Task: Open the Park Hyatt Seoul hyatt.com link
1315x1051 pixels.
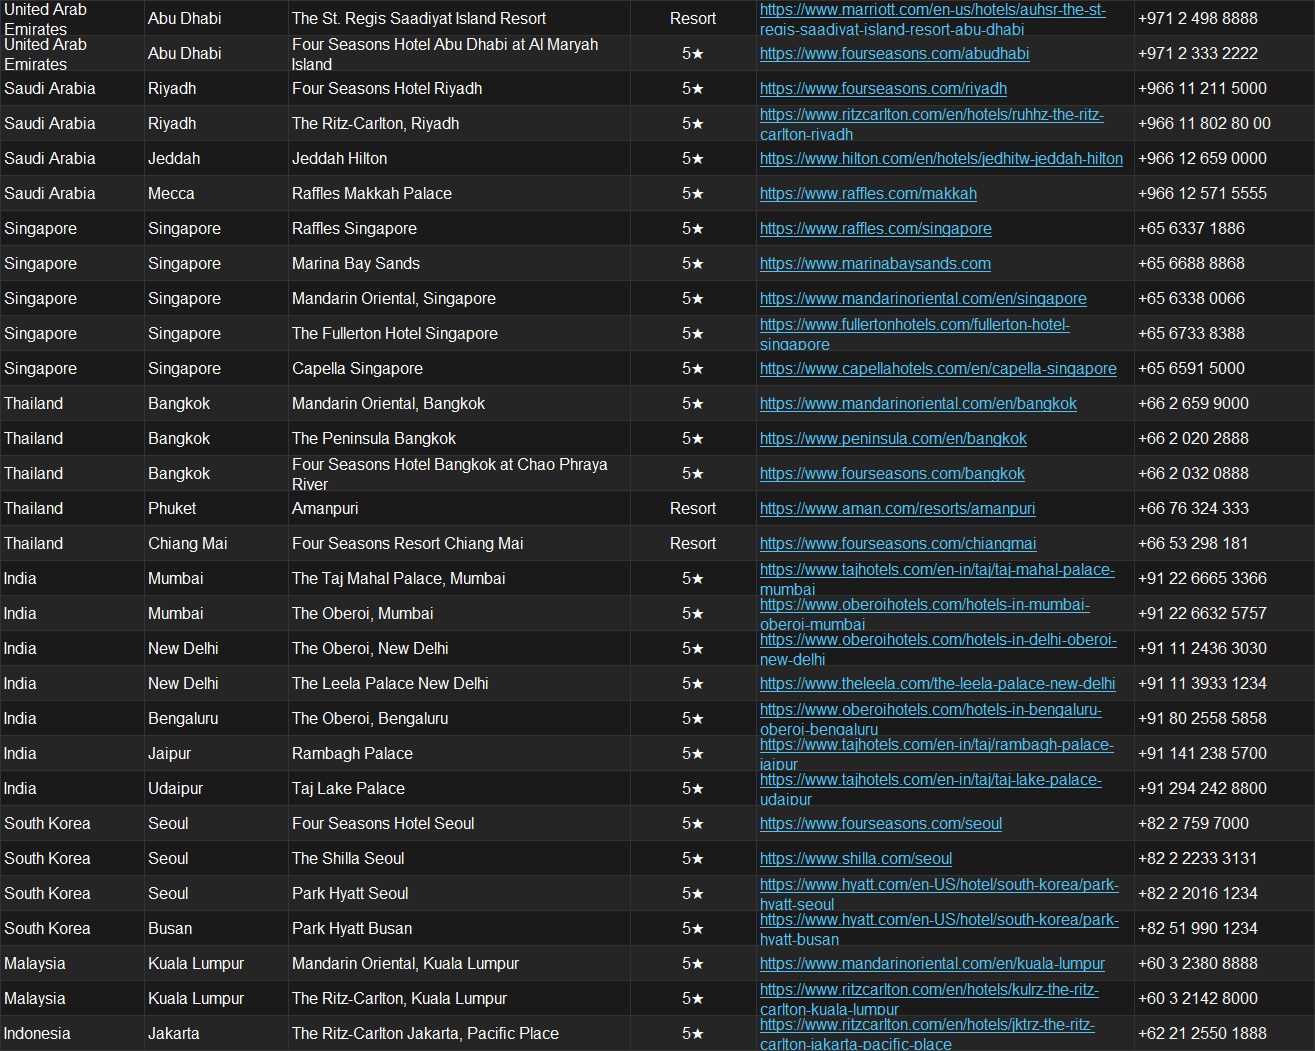Action: (939, 894)
